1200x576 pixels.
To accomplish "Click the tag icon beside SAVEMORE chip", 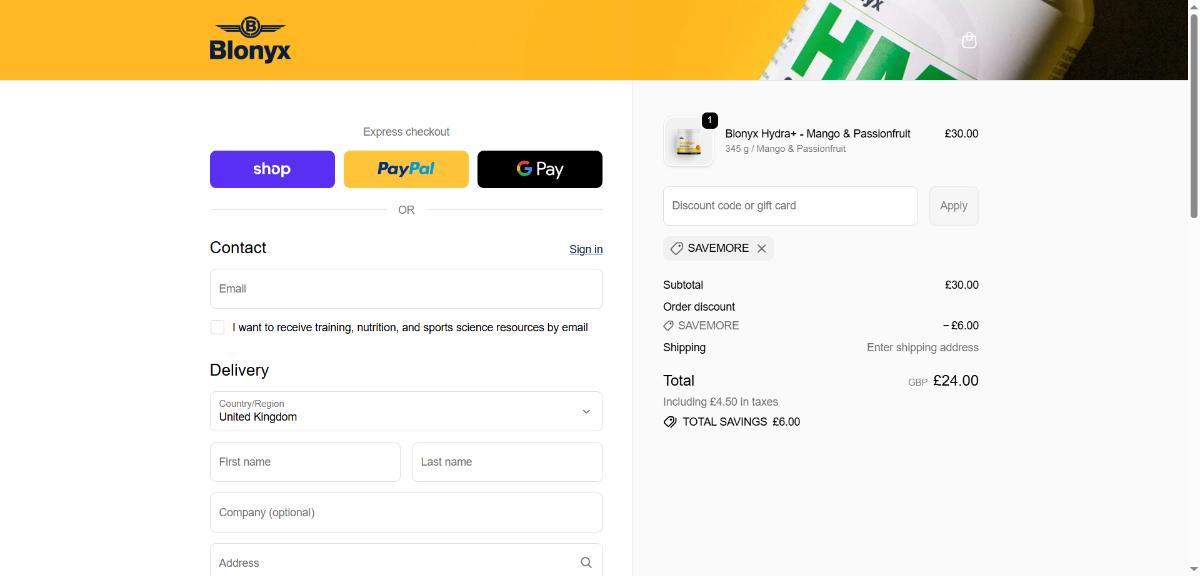I will (x=677, y=249).
